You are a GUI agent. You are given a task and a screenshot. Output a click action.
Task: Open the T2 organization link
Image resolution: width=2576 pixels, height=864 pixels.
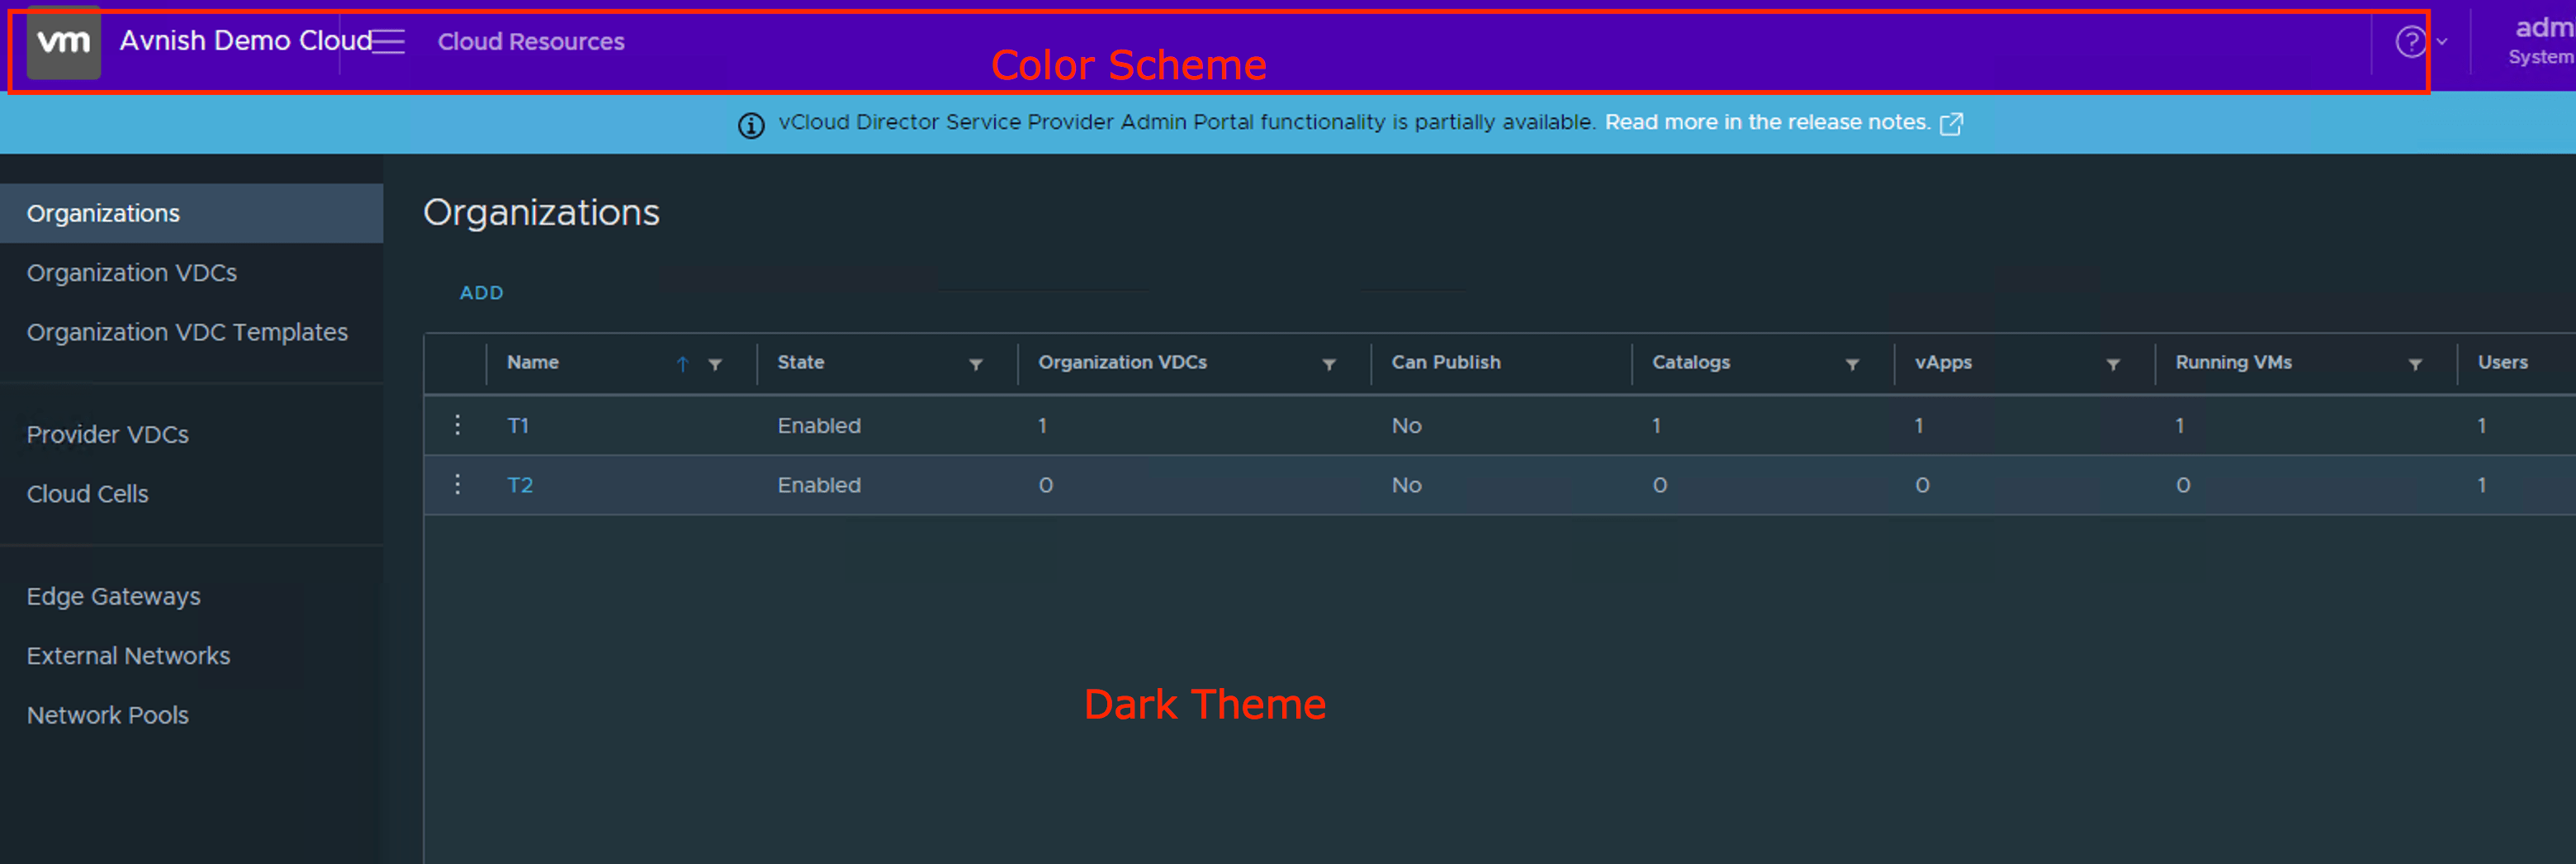coord(520,485)
